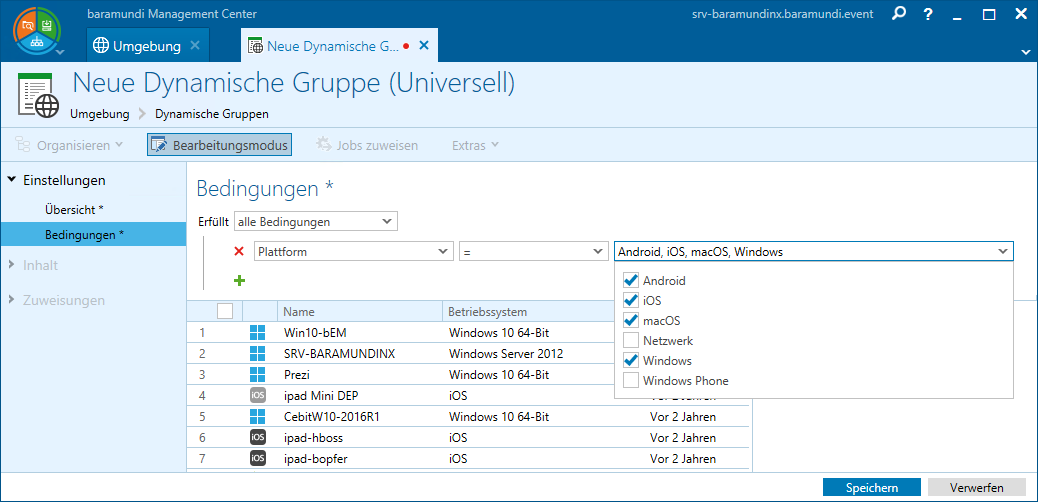Select the Prezi device name
Screen dimensions: 1038x502
(296, 375)
